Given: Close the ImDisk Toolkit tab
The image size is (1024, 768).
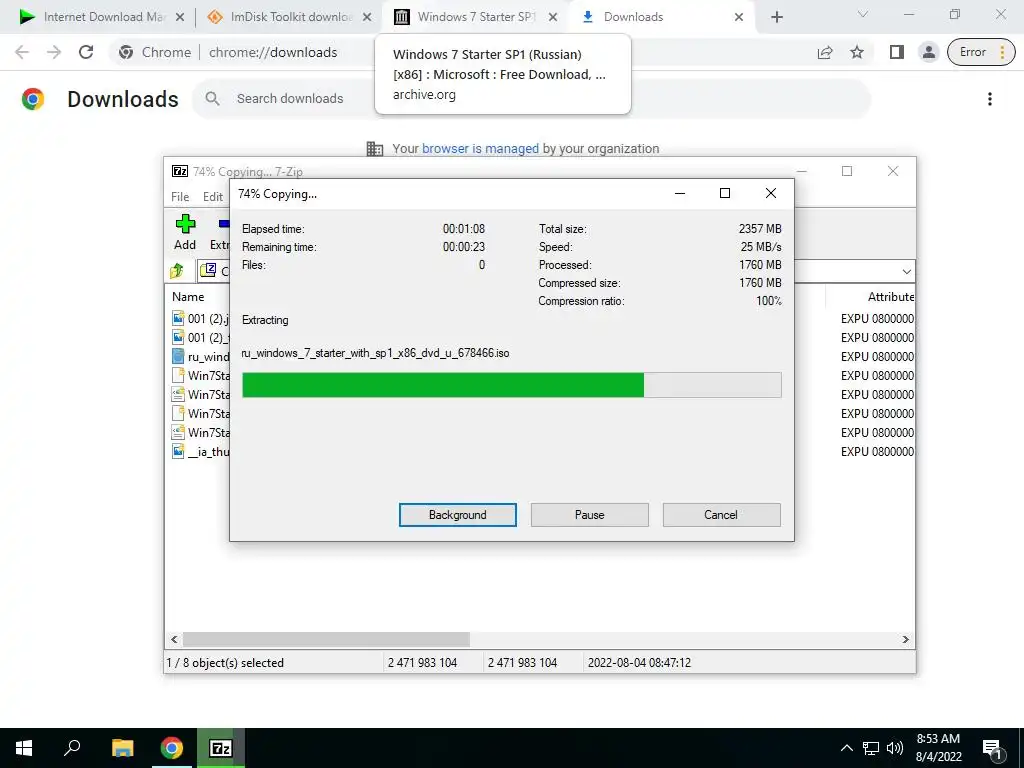Looking at the screenshot, I should pyautogui.click(x=368, y=17).
